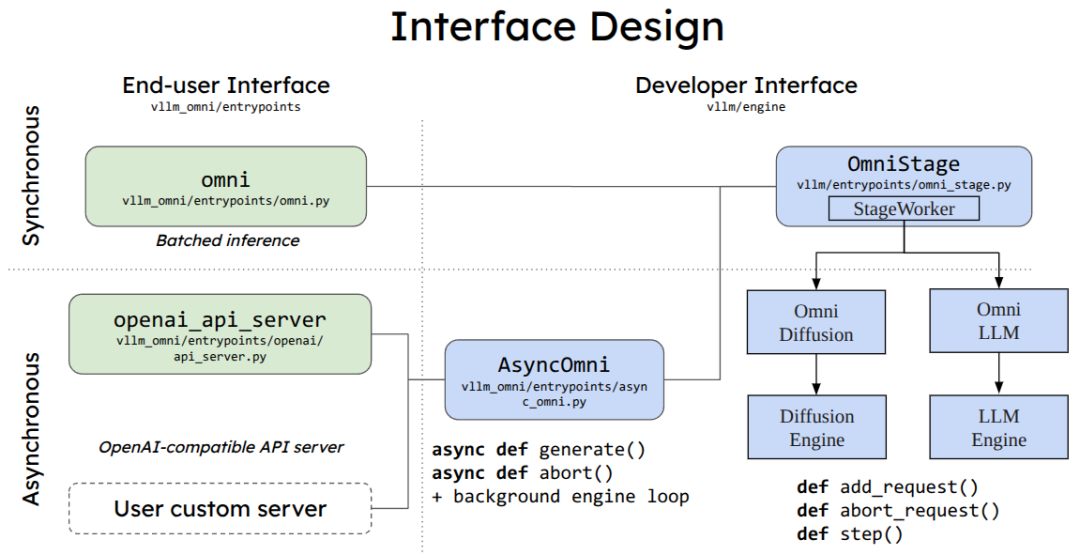1080x555 pixels.
Task: Click the async def abort() line
Action: [x=522, y=474]
